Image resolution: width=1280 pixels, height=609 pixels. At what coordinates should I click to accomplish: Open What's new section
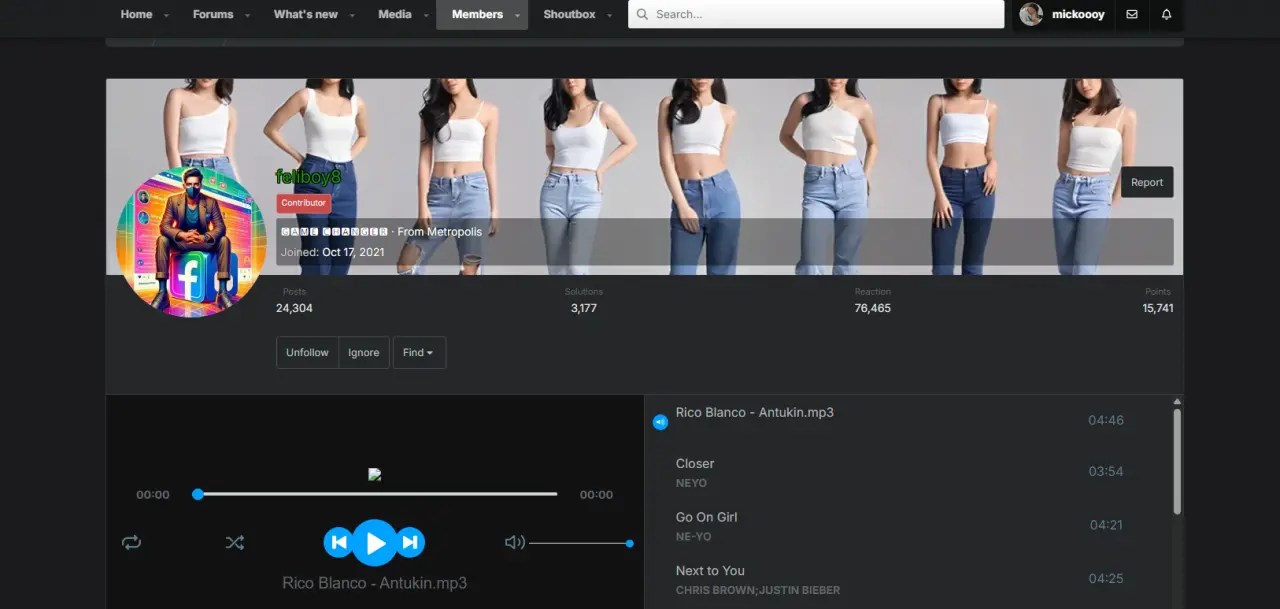pyautogui.click(x=306, y=14)
